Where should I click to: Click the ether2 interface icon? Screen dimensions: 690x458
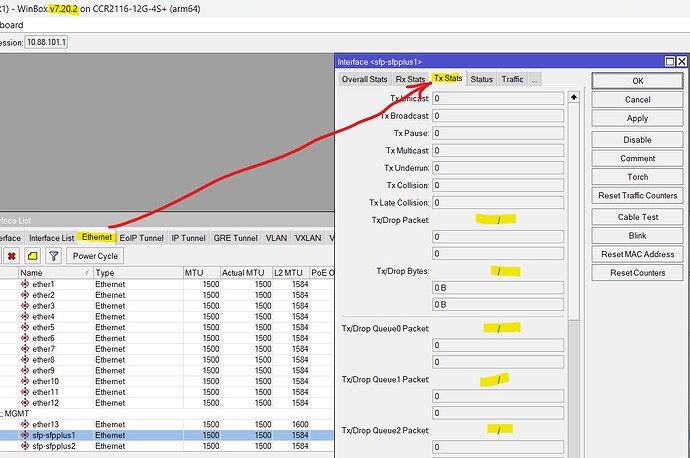(x=25, y=295)
